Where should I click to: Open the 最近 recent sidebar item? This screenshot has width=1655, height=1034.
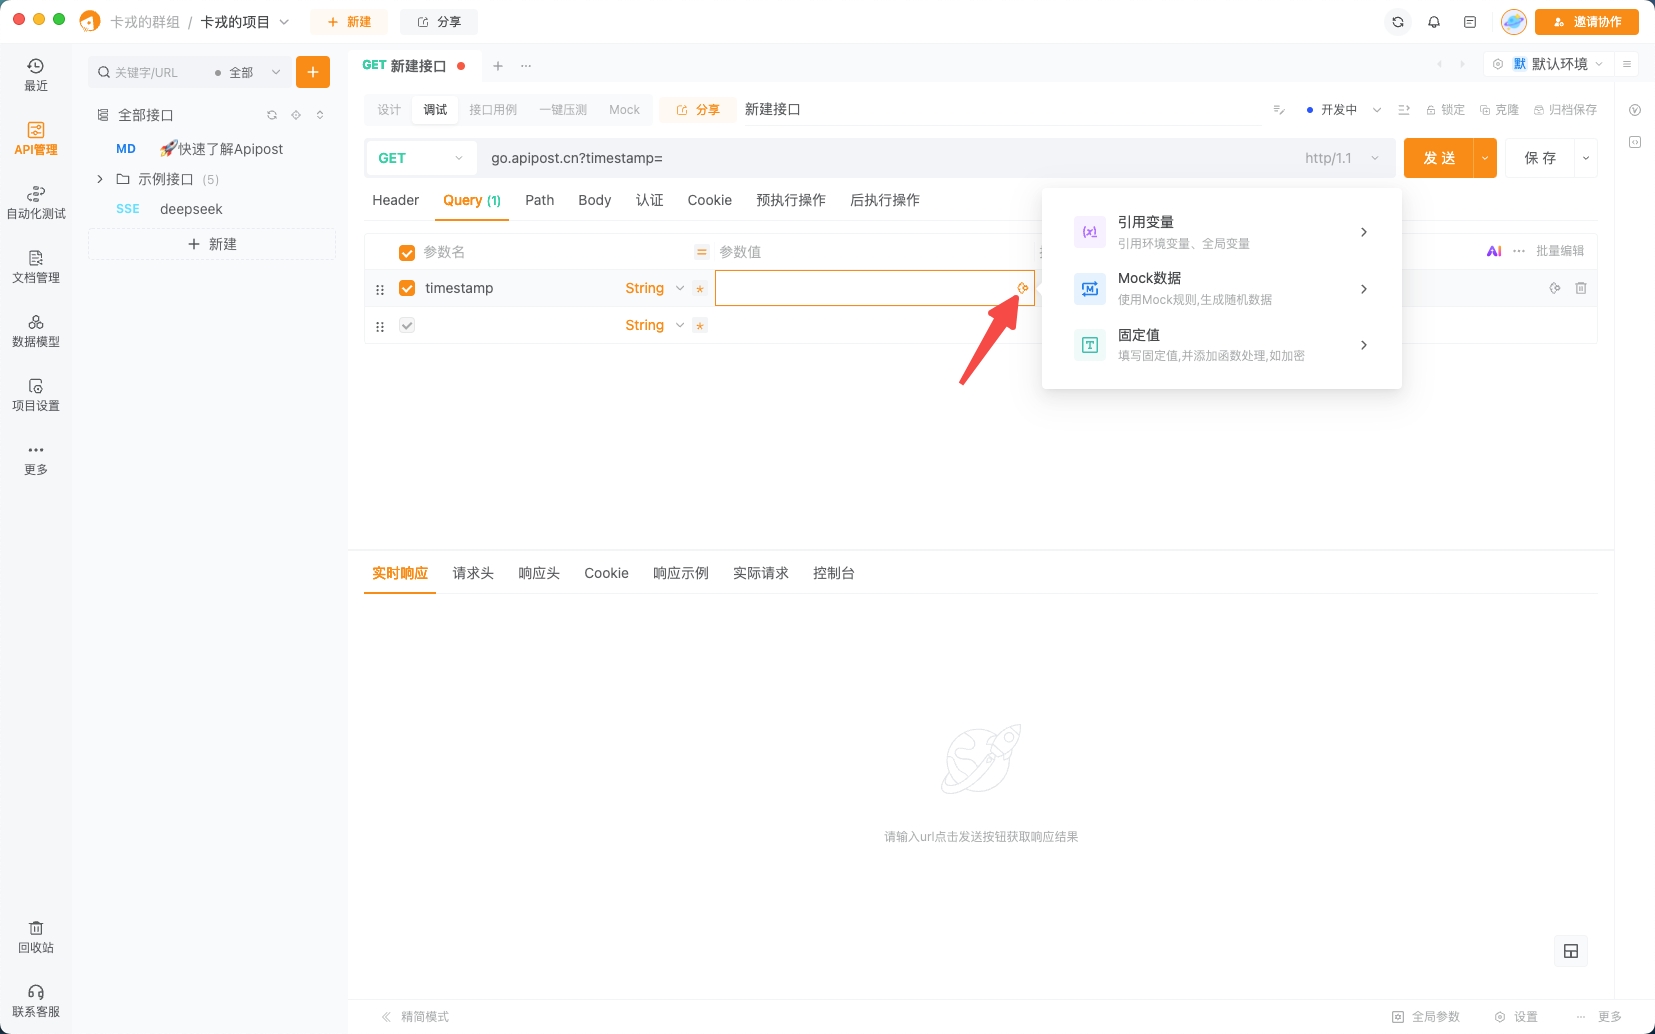[36, 75]
